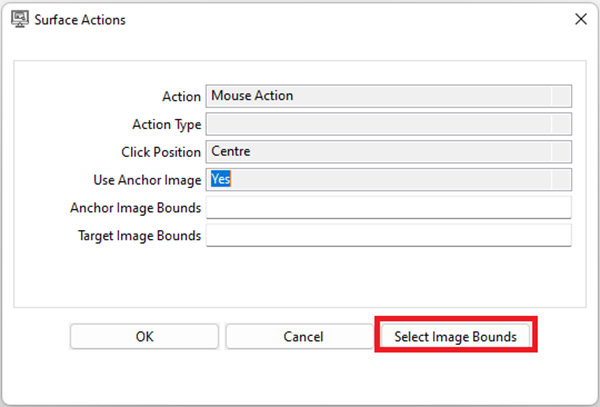
Task: Click the highlighted Yes value
Action: 221,180
